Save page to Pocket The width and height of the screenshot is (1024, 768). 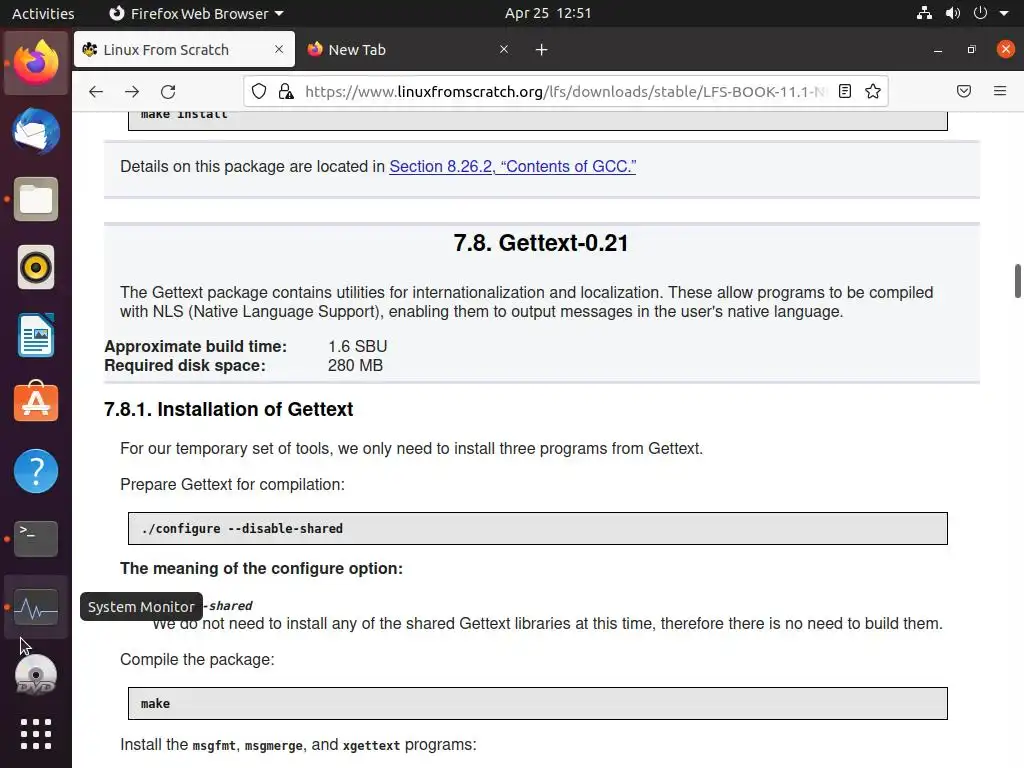click(964, 91)
